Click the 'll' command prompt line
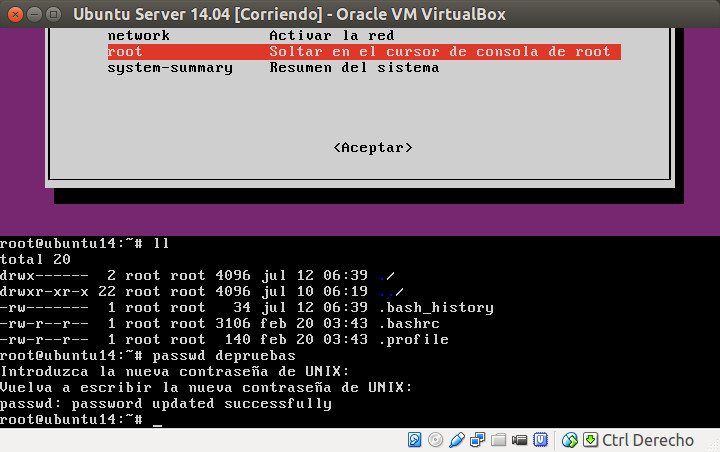 [84, 243]
